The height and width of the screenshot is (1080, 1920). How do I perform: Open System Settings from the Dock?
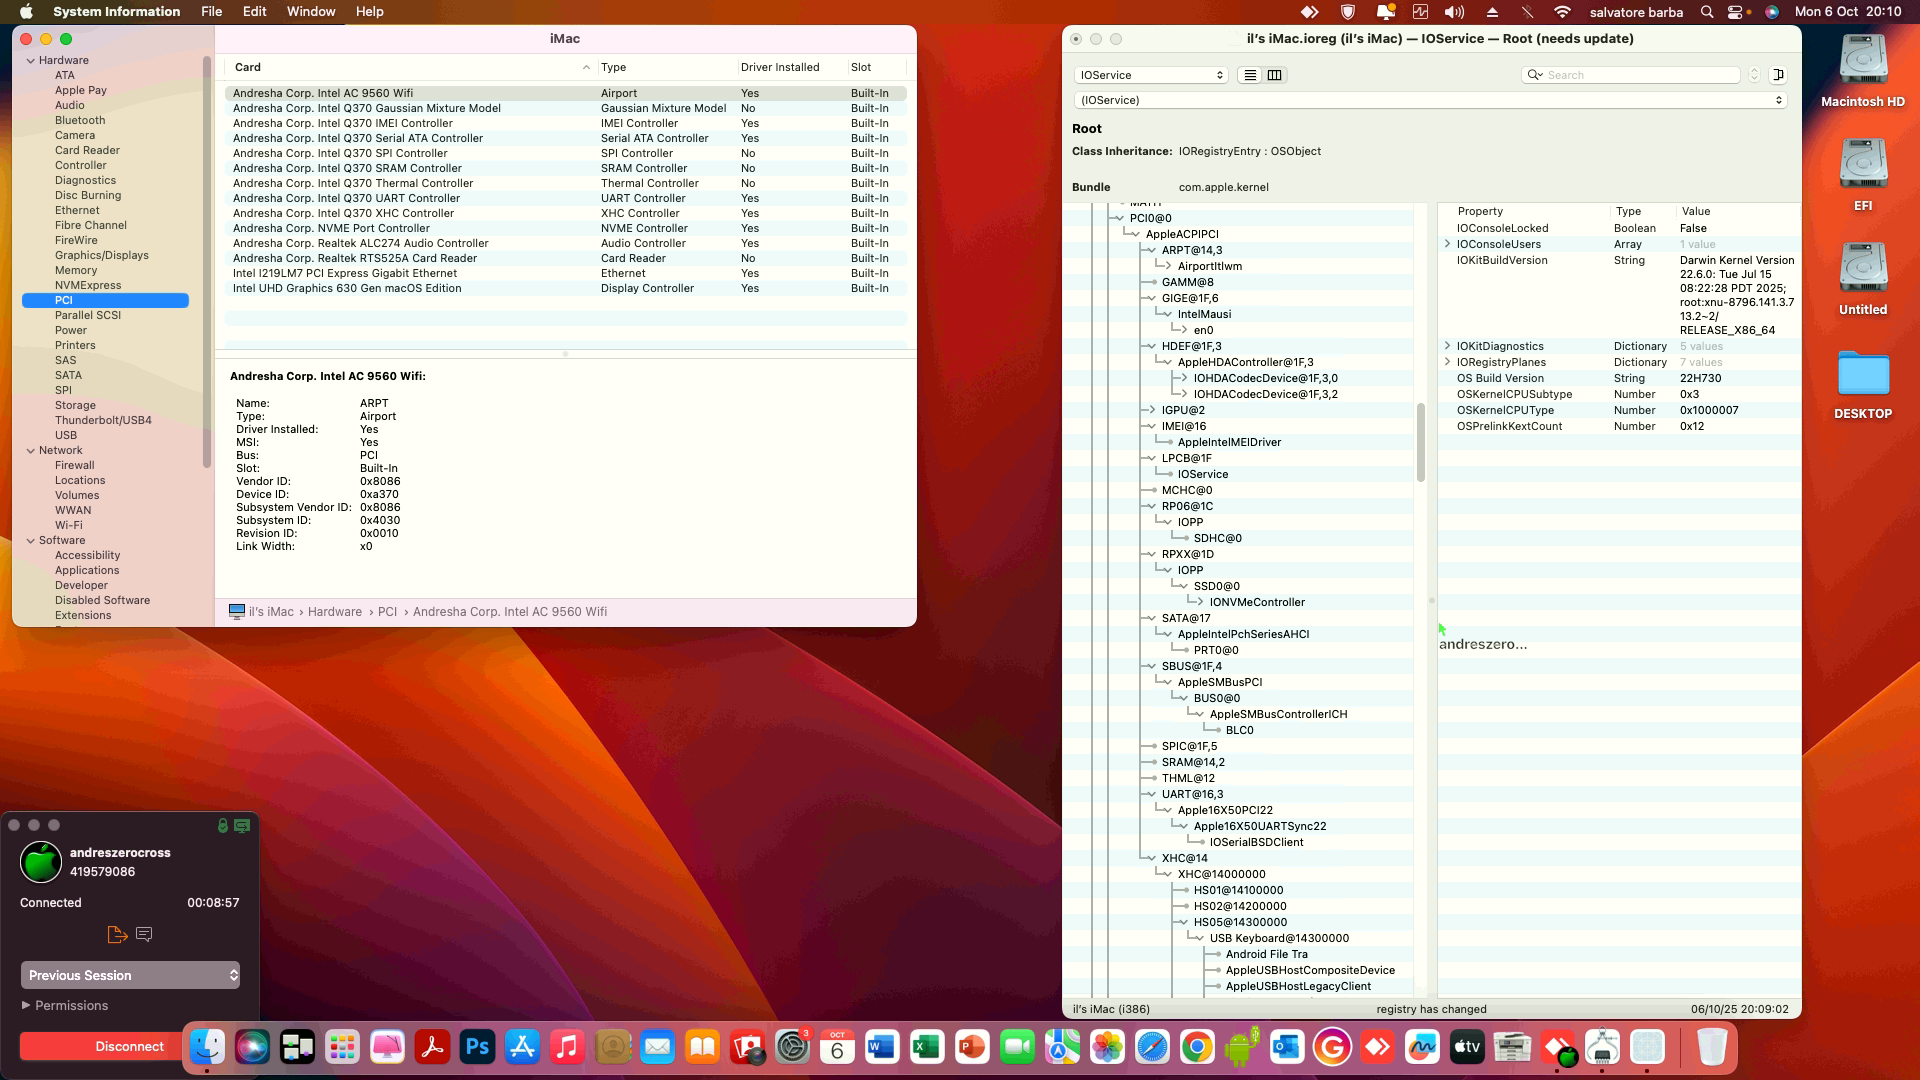pos(792,1047)
